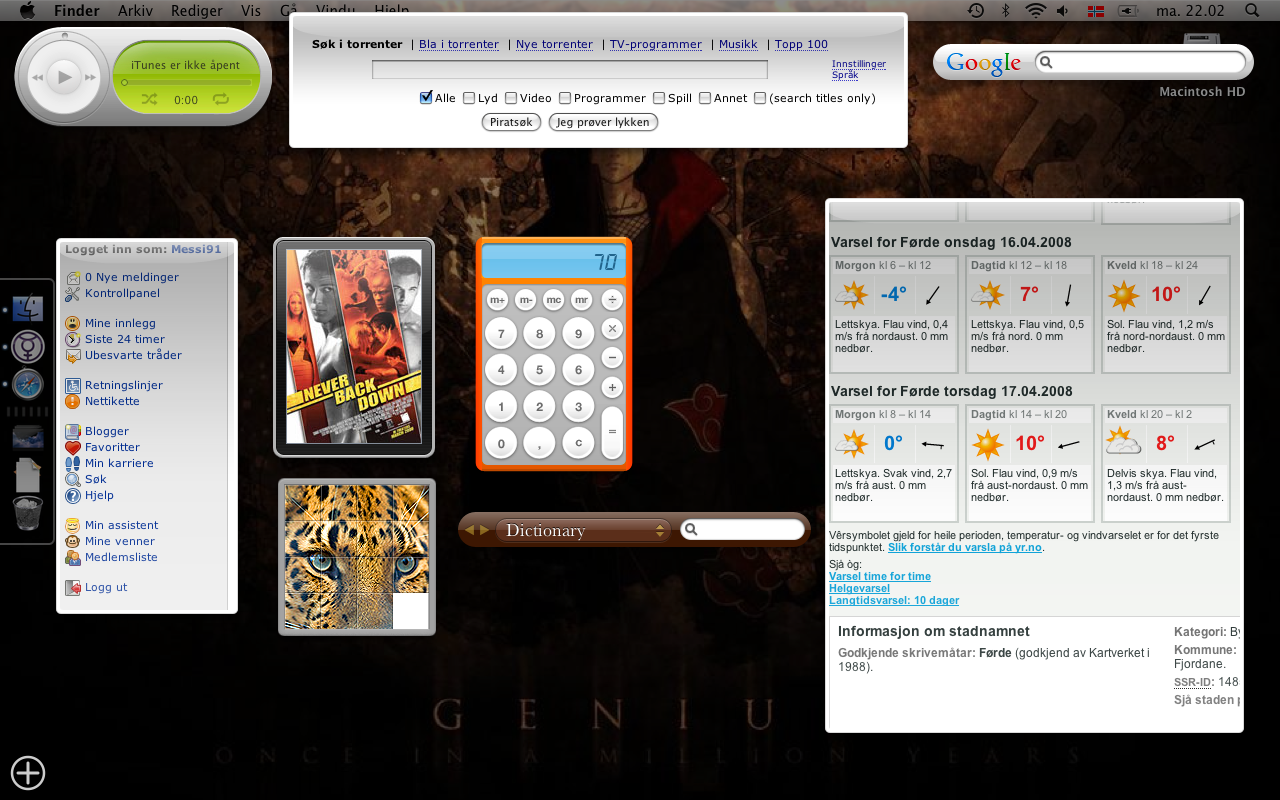1280x800 pixels.
Task: Go forward in the Dictionary widget
Action: click(484, 530)
